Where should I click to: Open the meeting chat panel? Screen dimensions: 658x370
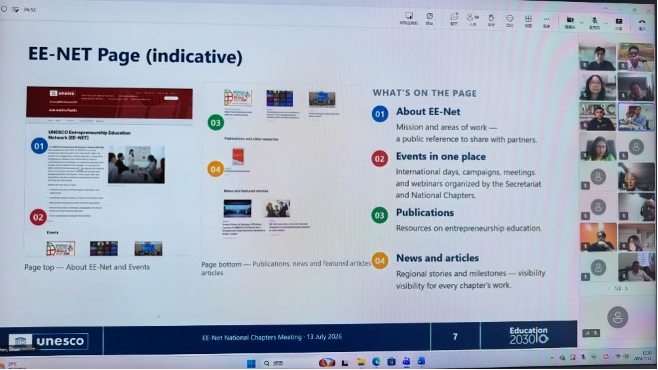tap(454, 19)
